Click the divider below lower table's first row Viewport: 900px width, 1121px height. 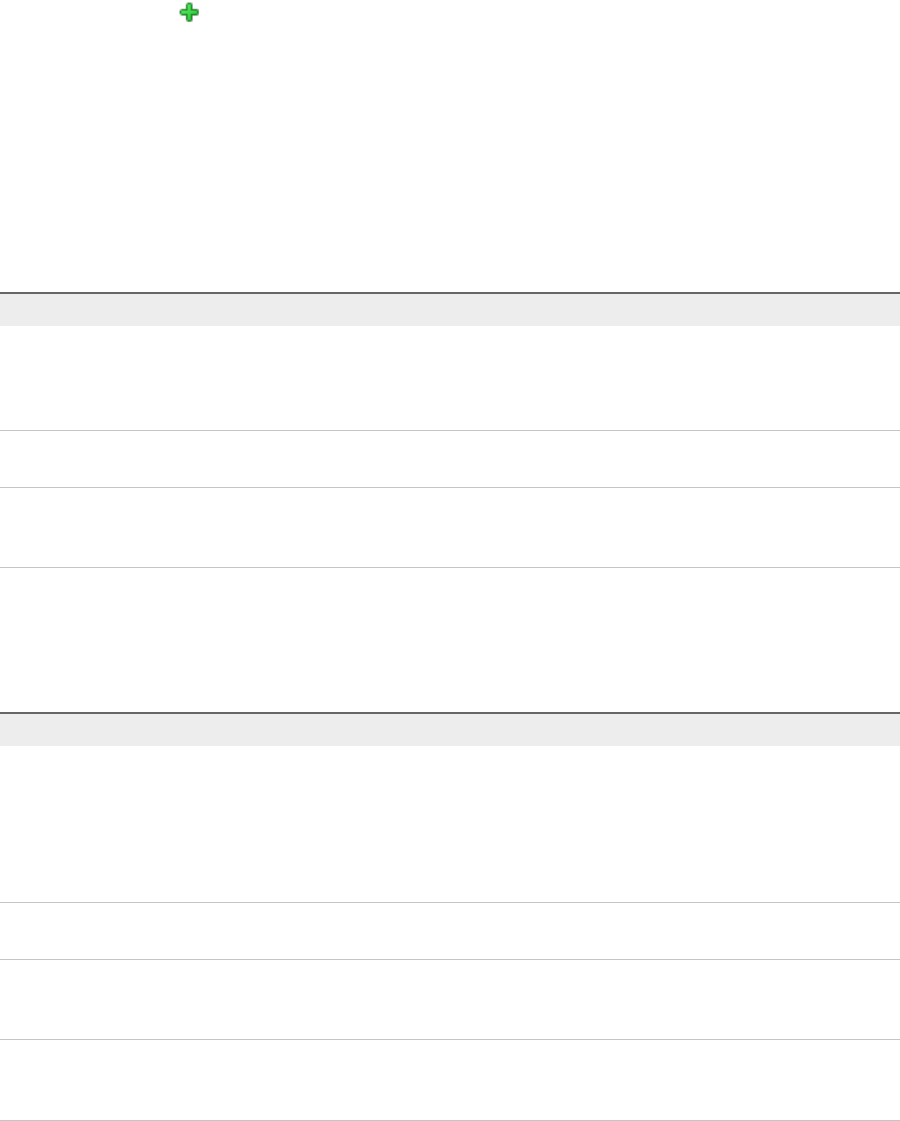(450, 903)
